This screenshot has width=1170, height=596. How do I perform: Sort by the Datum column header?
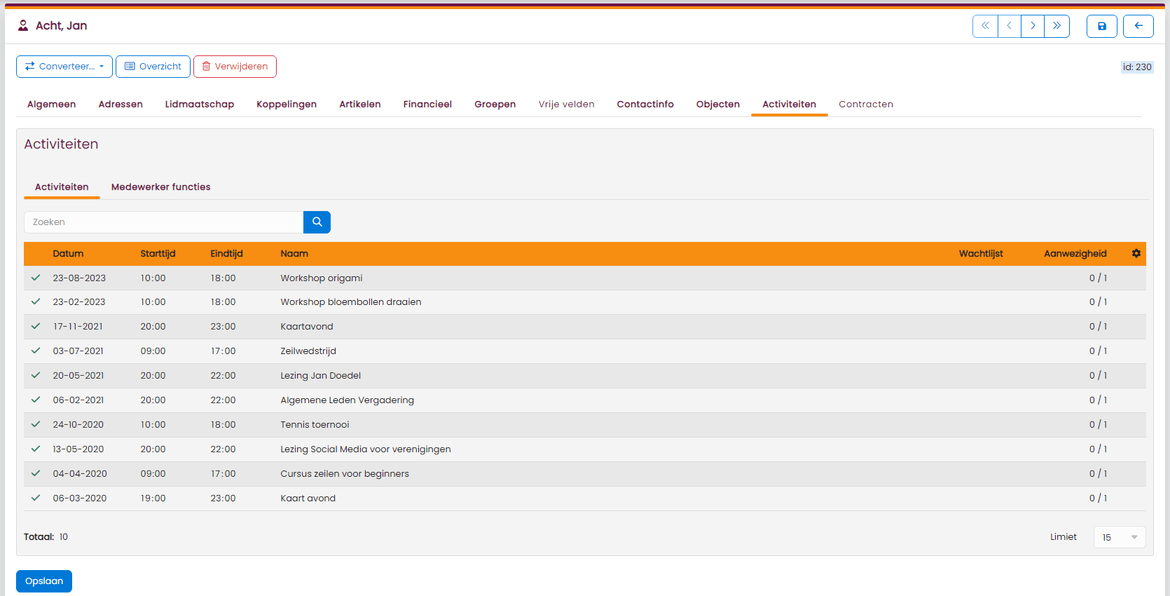tap(68, 254)
